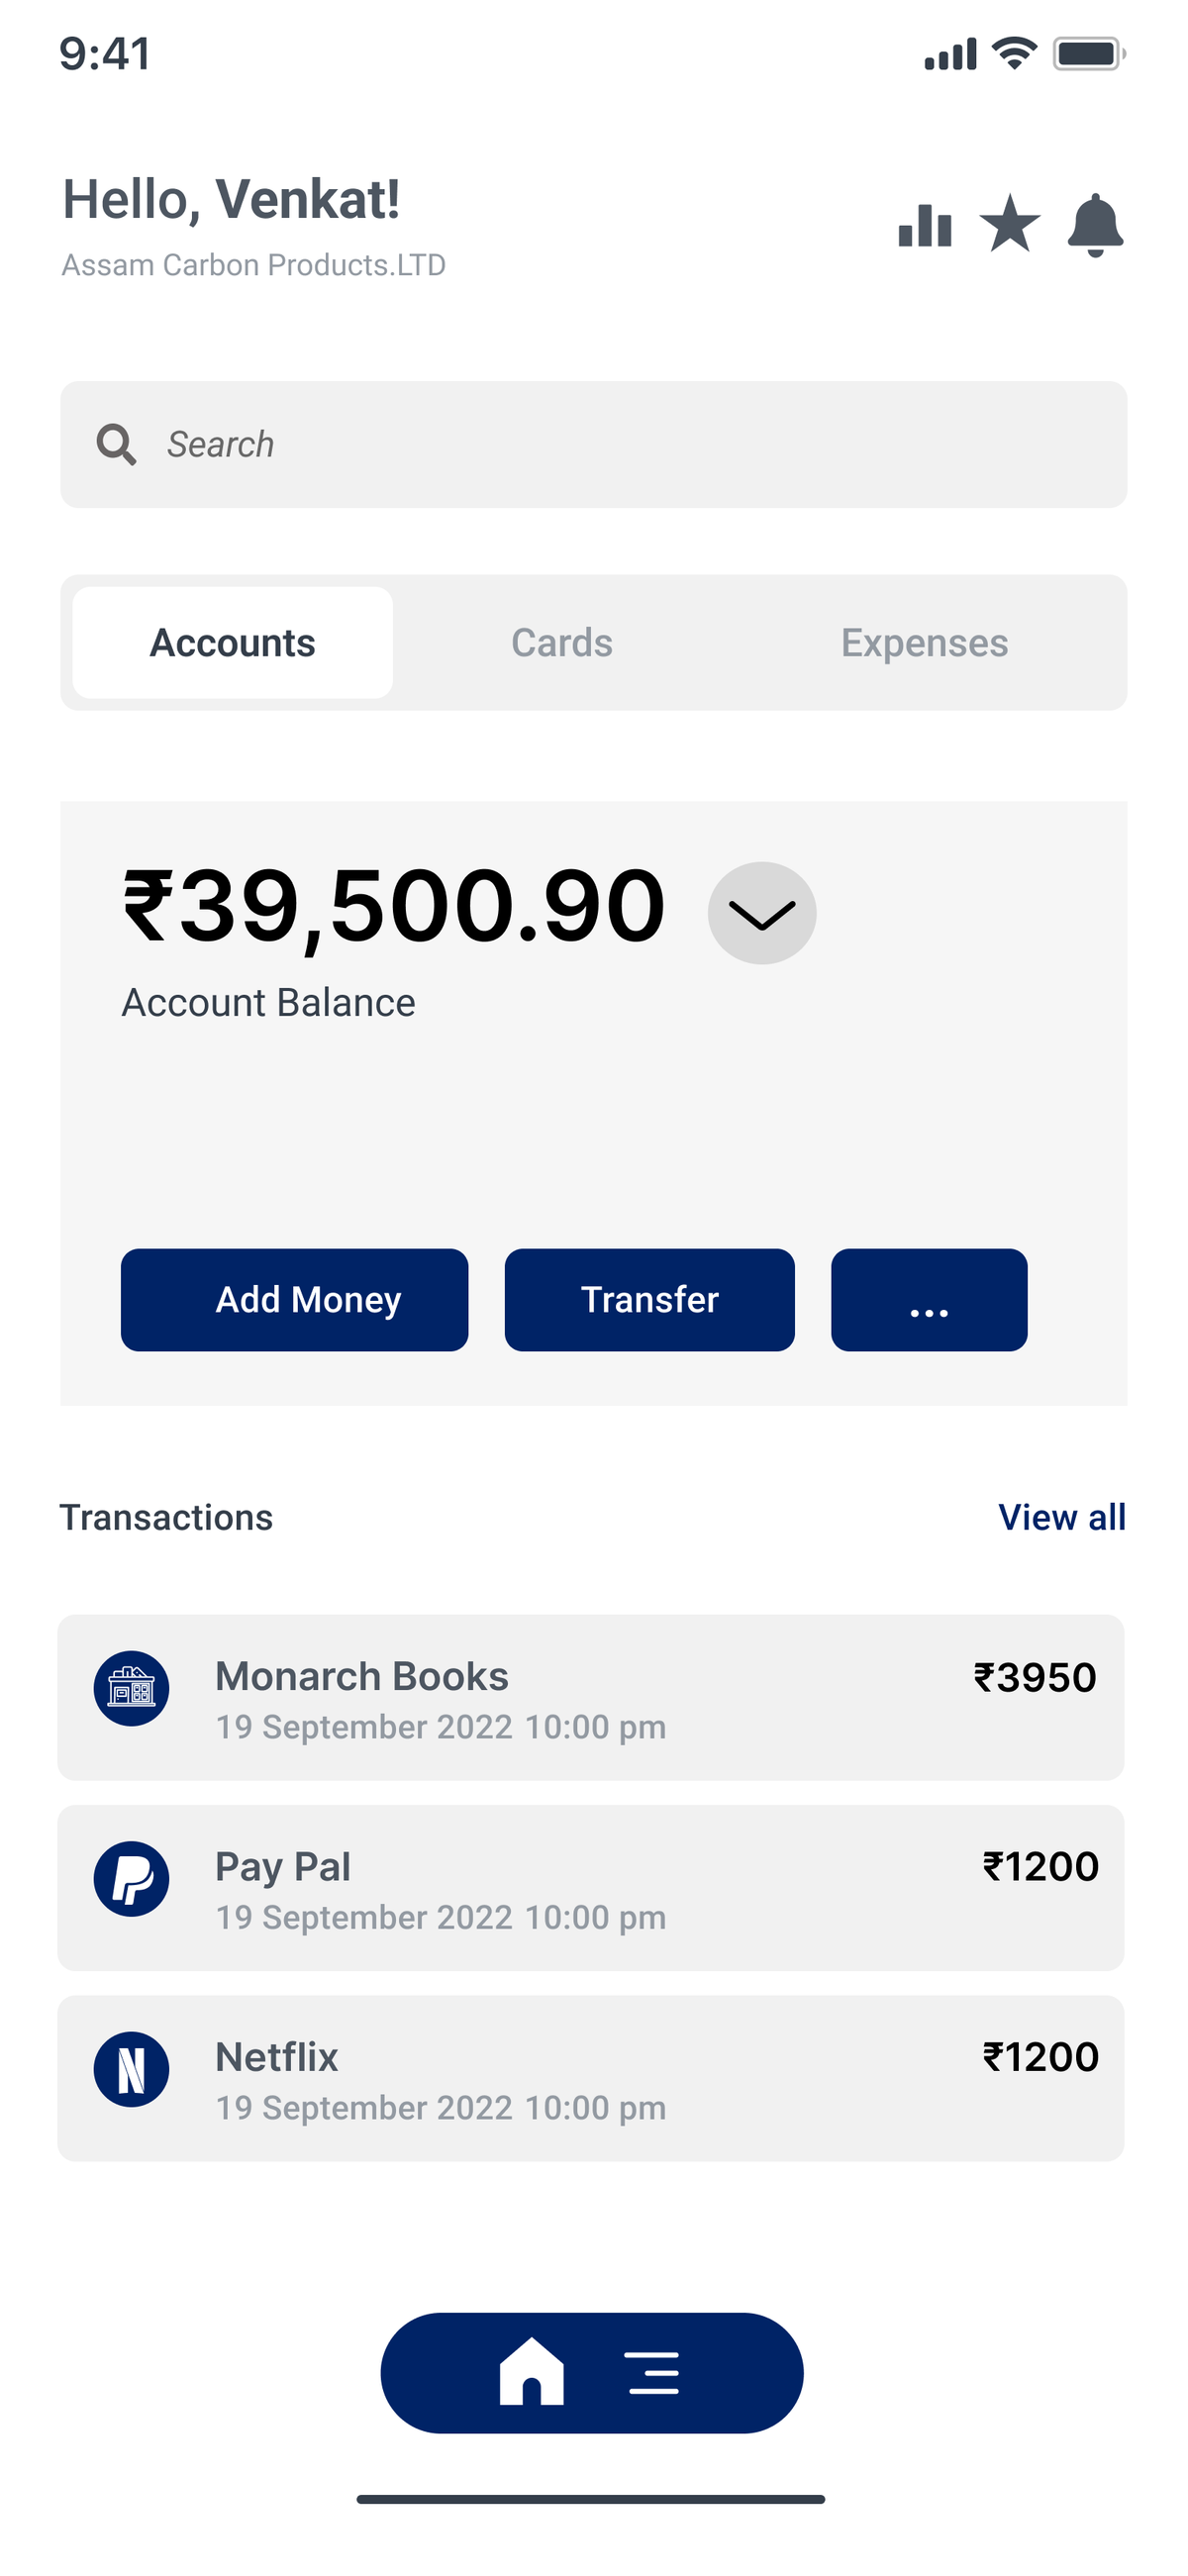Tap the magnifying glass search icon
This screenshot has height=2576, width=1188.
click(116, 444)
